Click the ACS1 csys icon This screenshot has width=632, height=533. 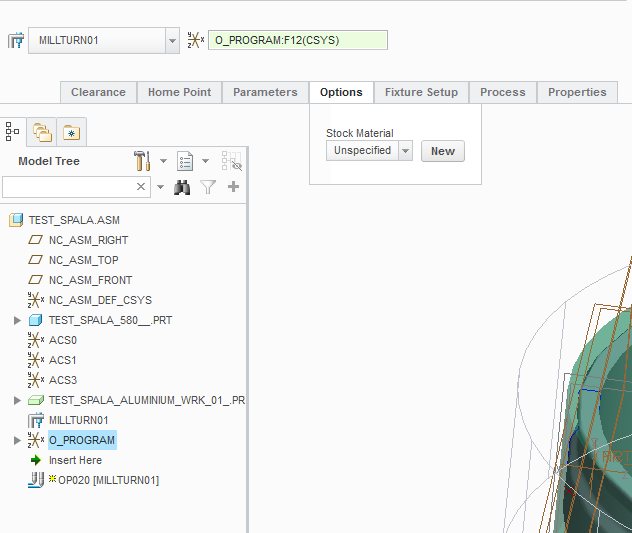[36, 360]
